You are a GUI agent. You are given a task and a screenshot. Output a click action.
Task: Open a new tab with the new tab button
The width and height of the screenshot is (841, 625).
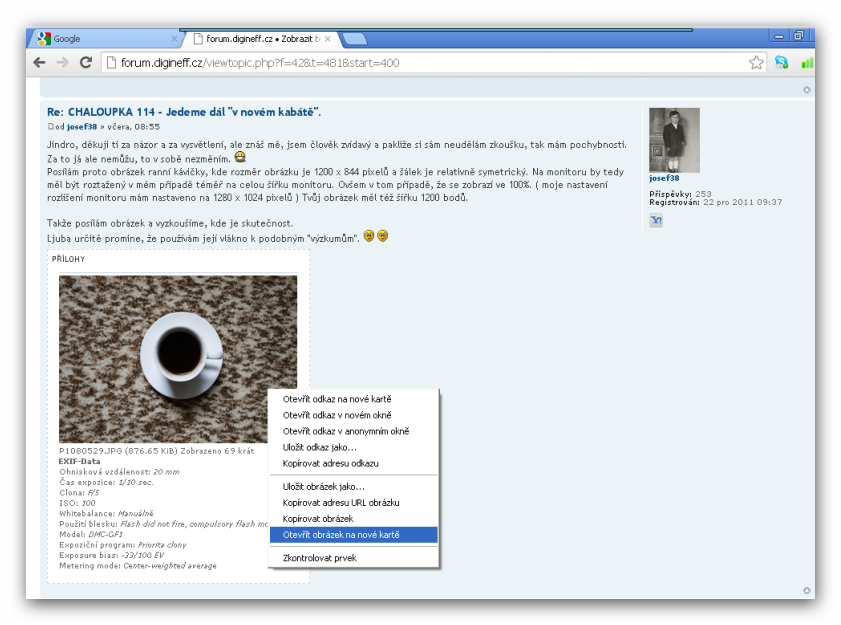point(355,39)
